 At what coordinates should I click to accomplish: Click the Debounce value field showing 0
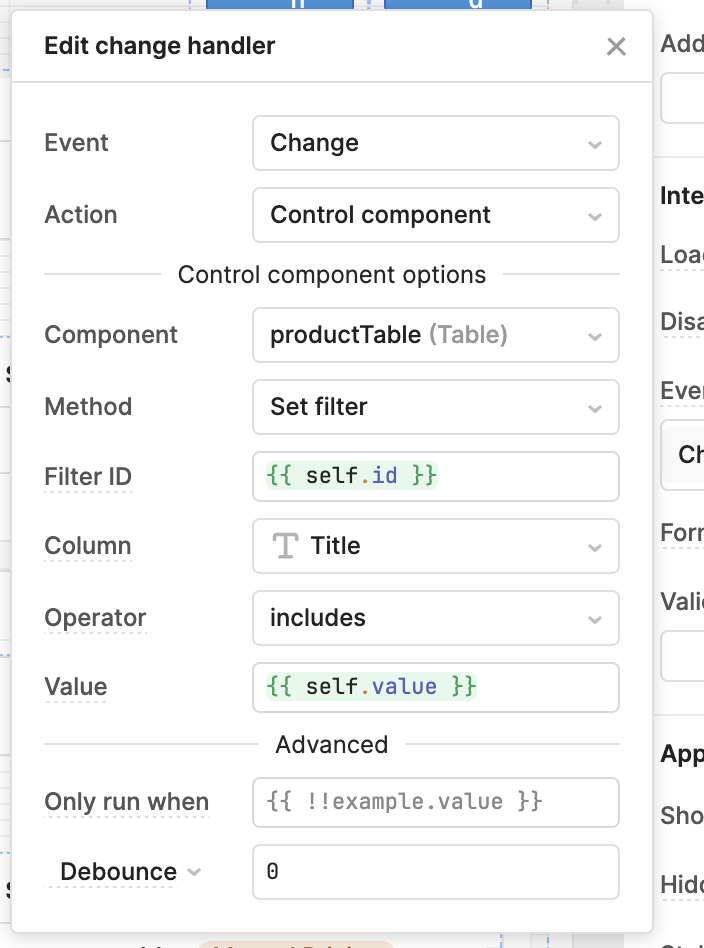tap(435, 872)
